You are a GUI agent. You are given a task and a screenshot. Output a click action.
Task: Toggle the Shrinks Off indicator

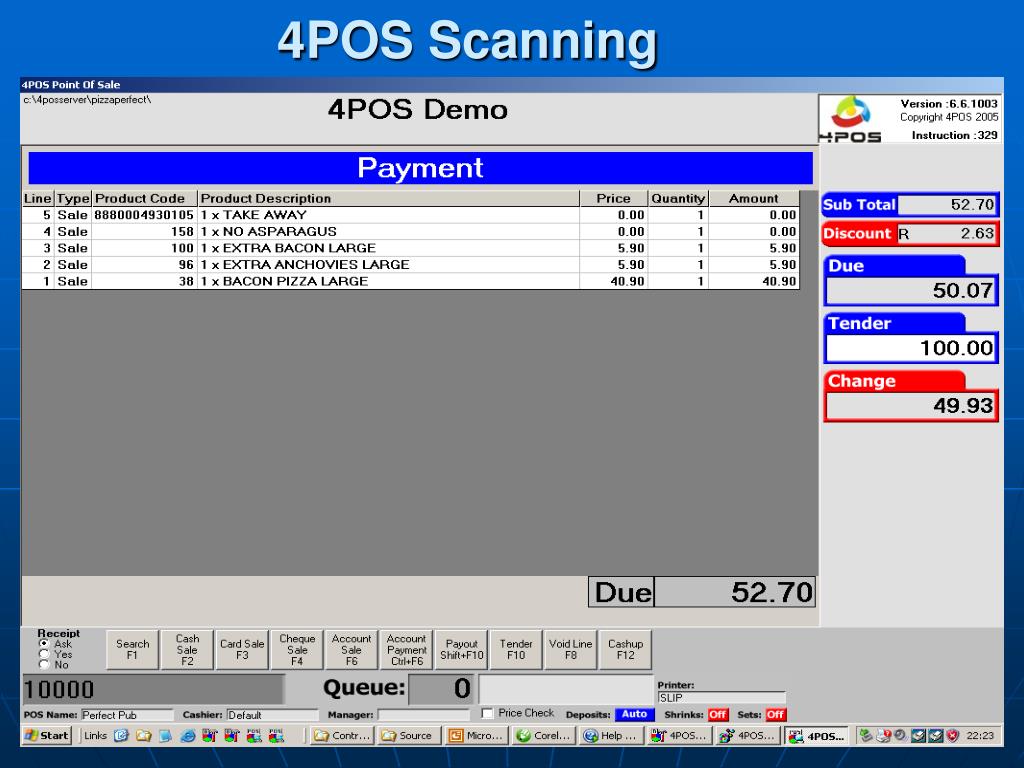(718, 714)
